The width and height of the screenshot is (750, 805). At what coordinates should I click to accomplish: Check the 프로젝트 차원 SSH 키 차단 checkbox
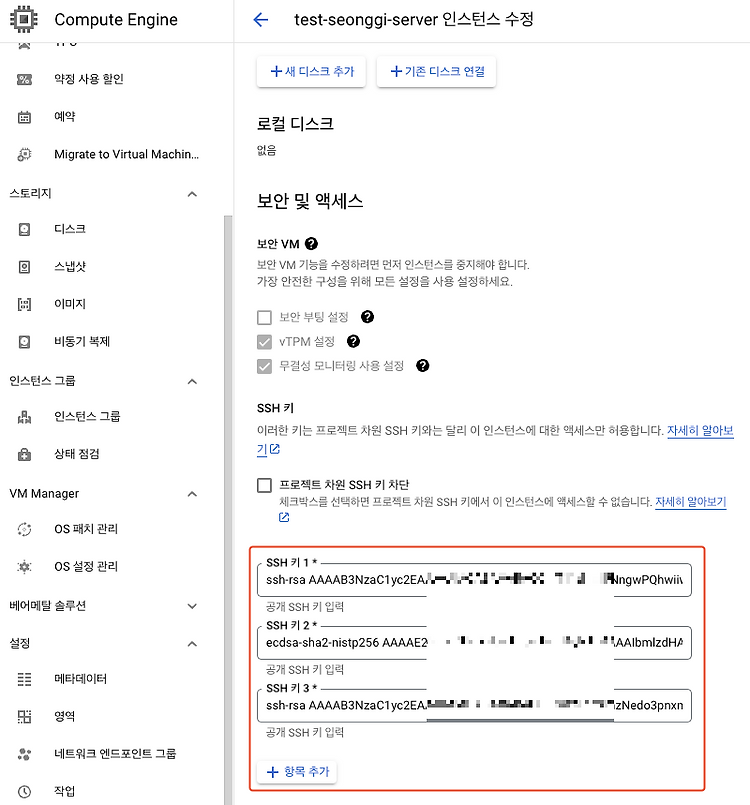264,485
